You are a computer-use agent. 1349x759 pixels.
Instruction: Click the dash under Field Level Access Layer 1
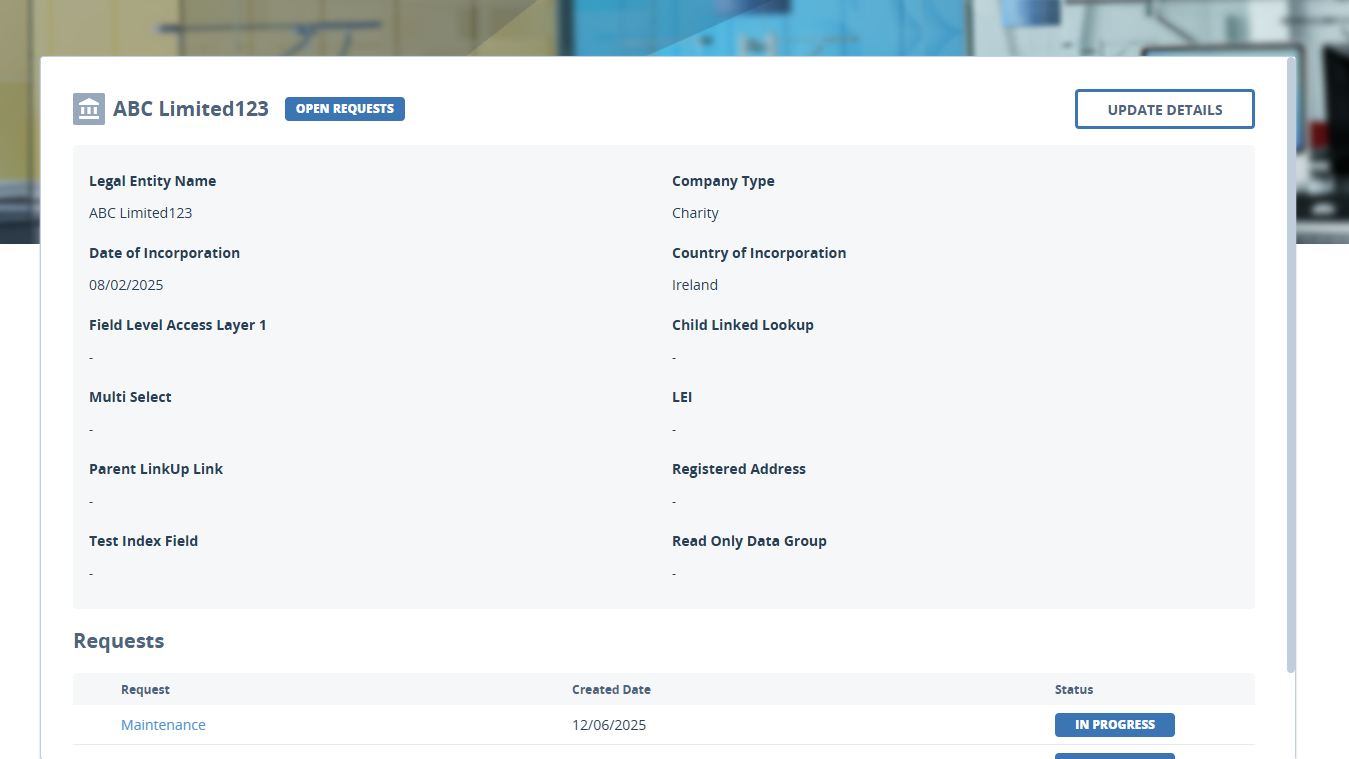(91, 356)
